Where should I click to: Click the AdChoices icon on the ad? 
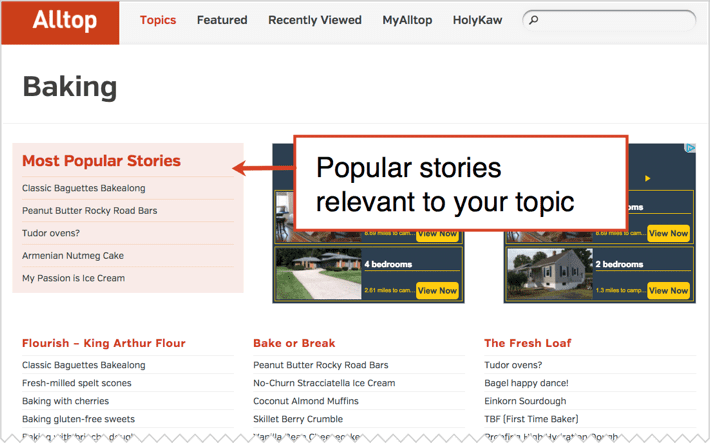690,148
